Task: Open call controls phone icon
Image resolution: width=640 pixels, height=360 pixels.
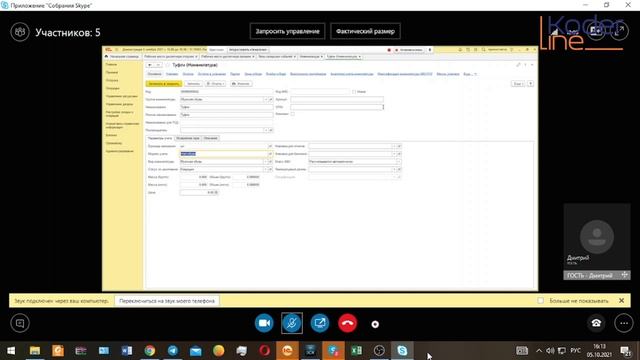Action: point(596,323)
